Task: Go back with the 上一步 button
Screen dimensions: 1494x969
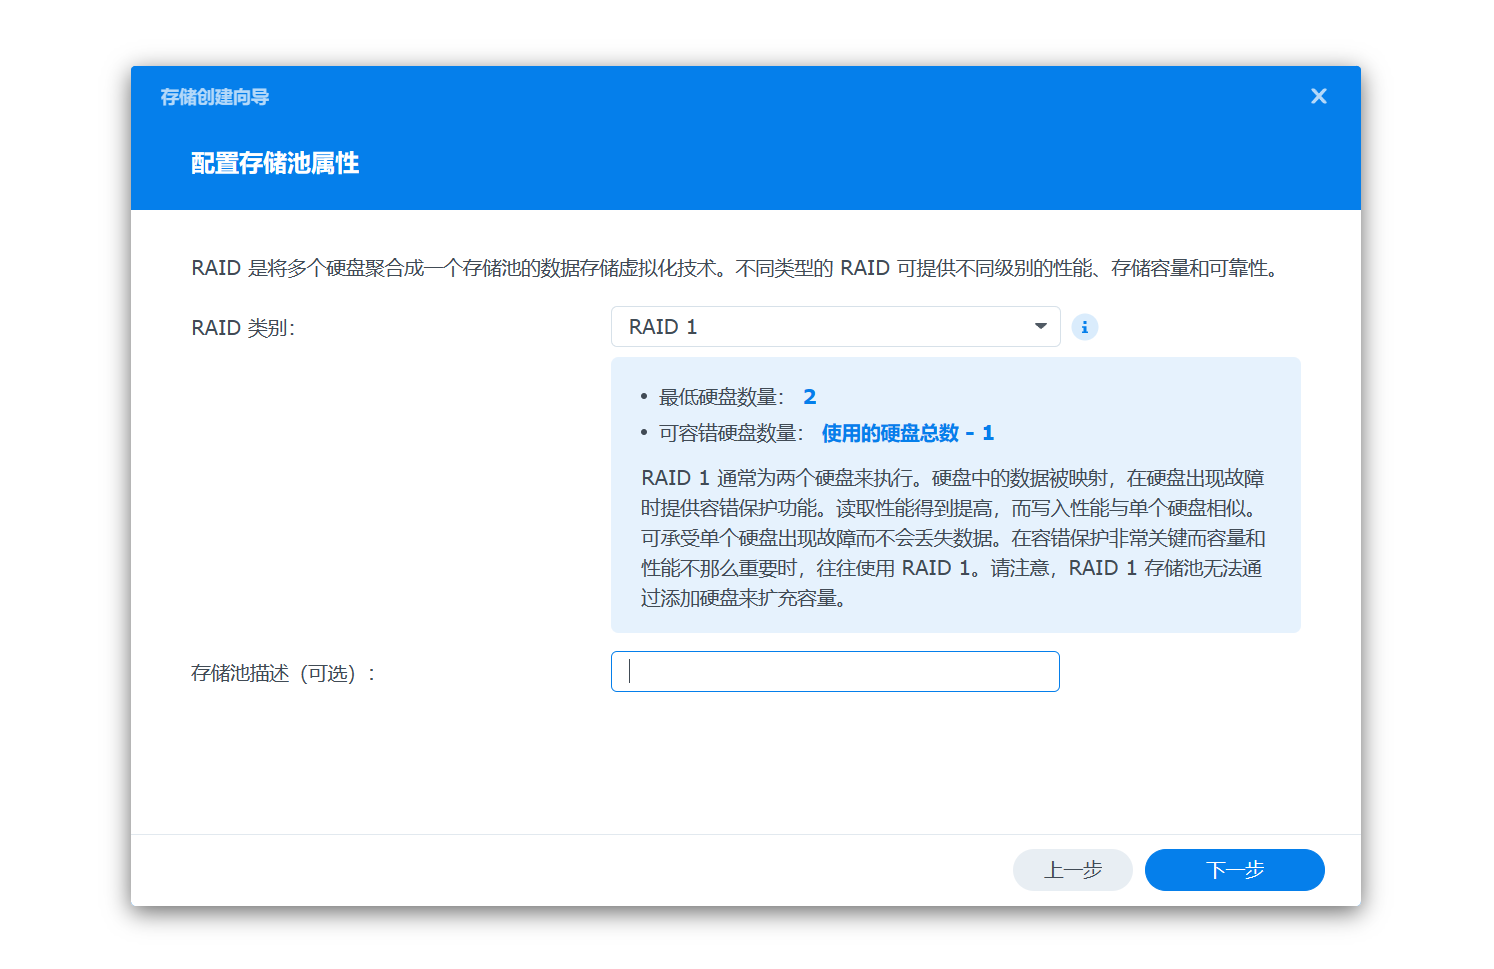Action: pos(1072,870)
